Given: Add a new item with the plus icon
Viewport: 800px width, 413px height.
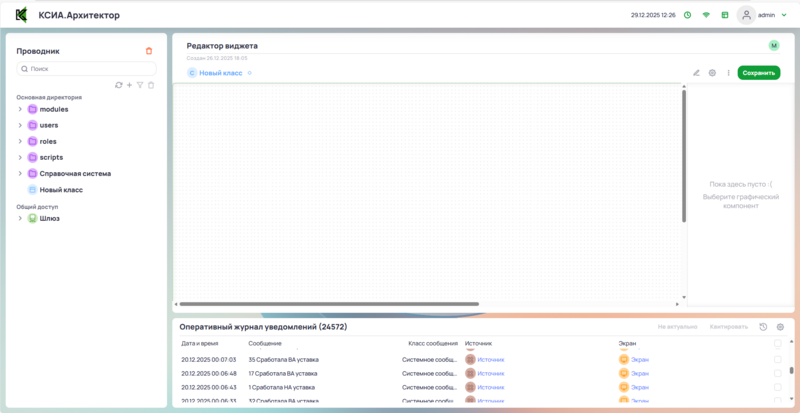Looking at the screenshot, I should (129, 85).
